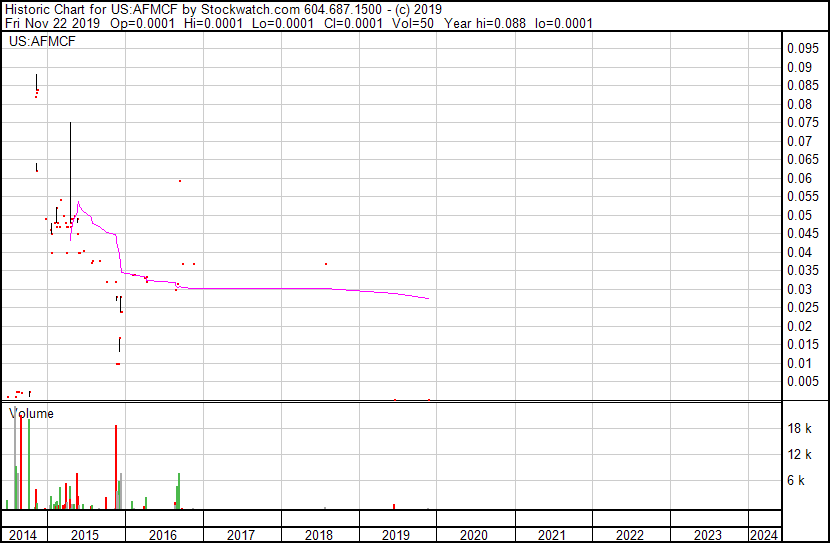Select the 6 k volume axis label
830x543 pixels.
pyautogui.click(x=796, y=481)
